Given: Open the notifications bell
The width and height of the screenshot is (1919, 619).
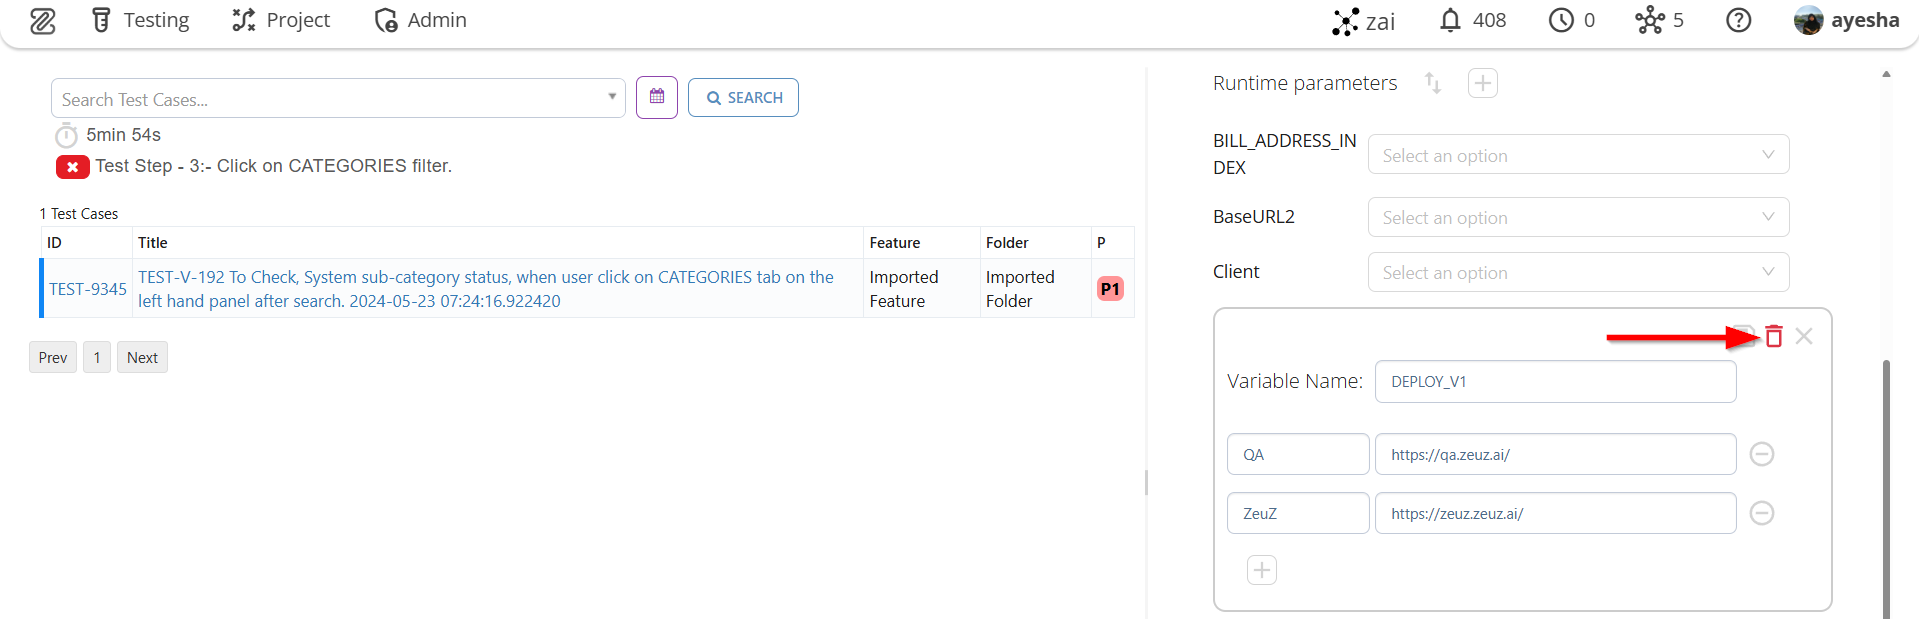Looking at the screenshot, I should (x=1450, y=20).
